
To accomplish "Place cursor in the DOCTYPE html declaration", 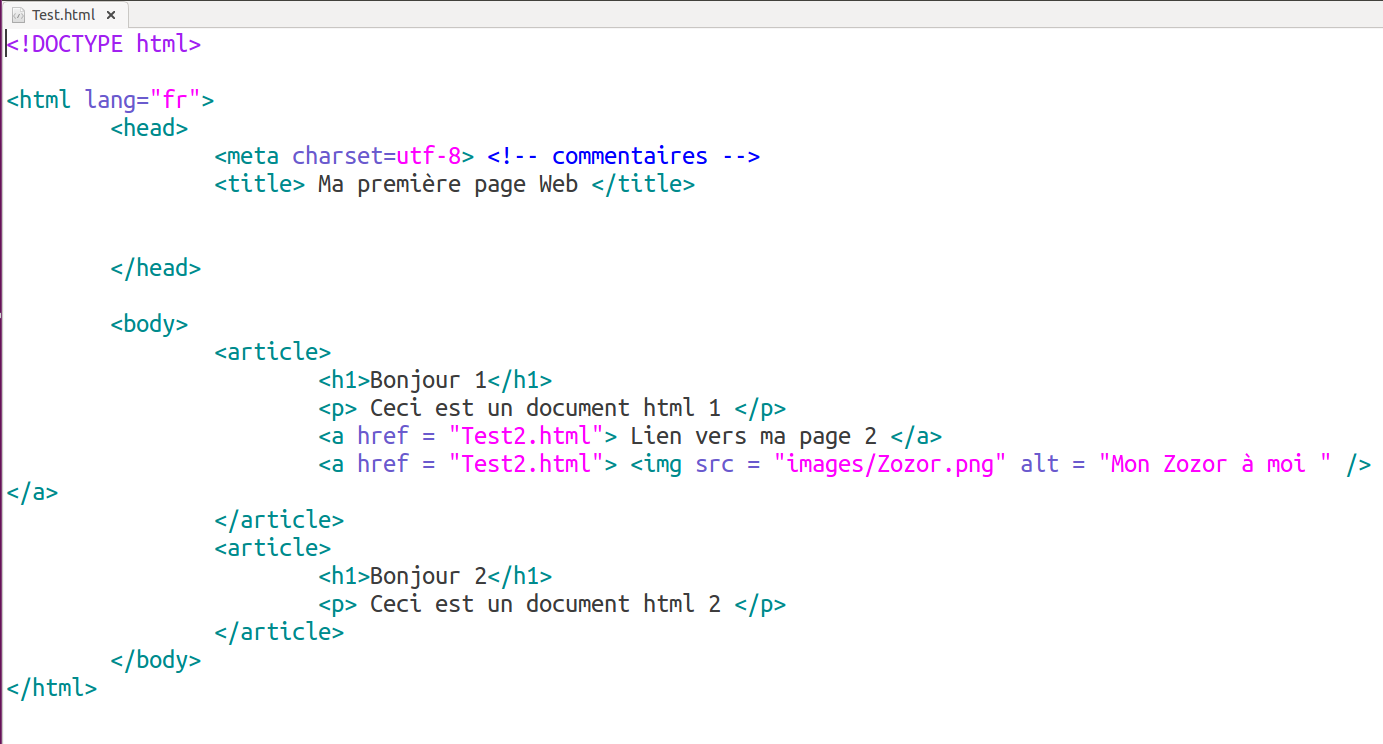I will click(x=104, y=44).
